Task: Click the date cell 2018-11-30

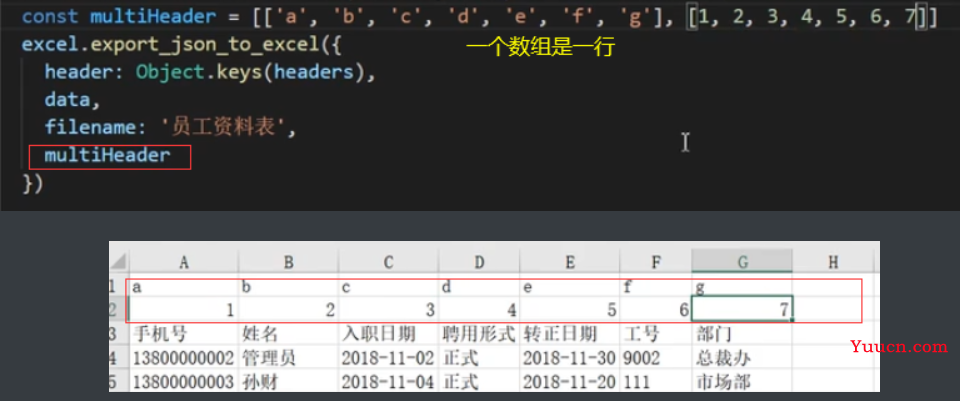Action: (x=569, y=358)
